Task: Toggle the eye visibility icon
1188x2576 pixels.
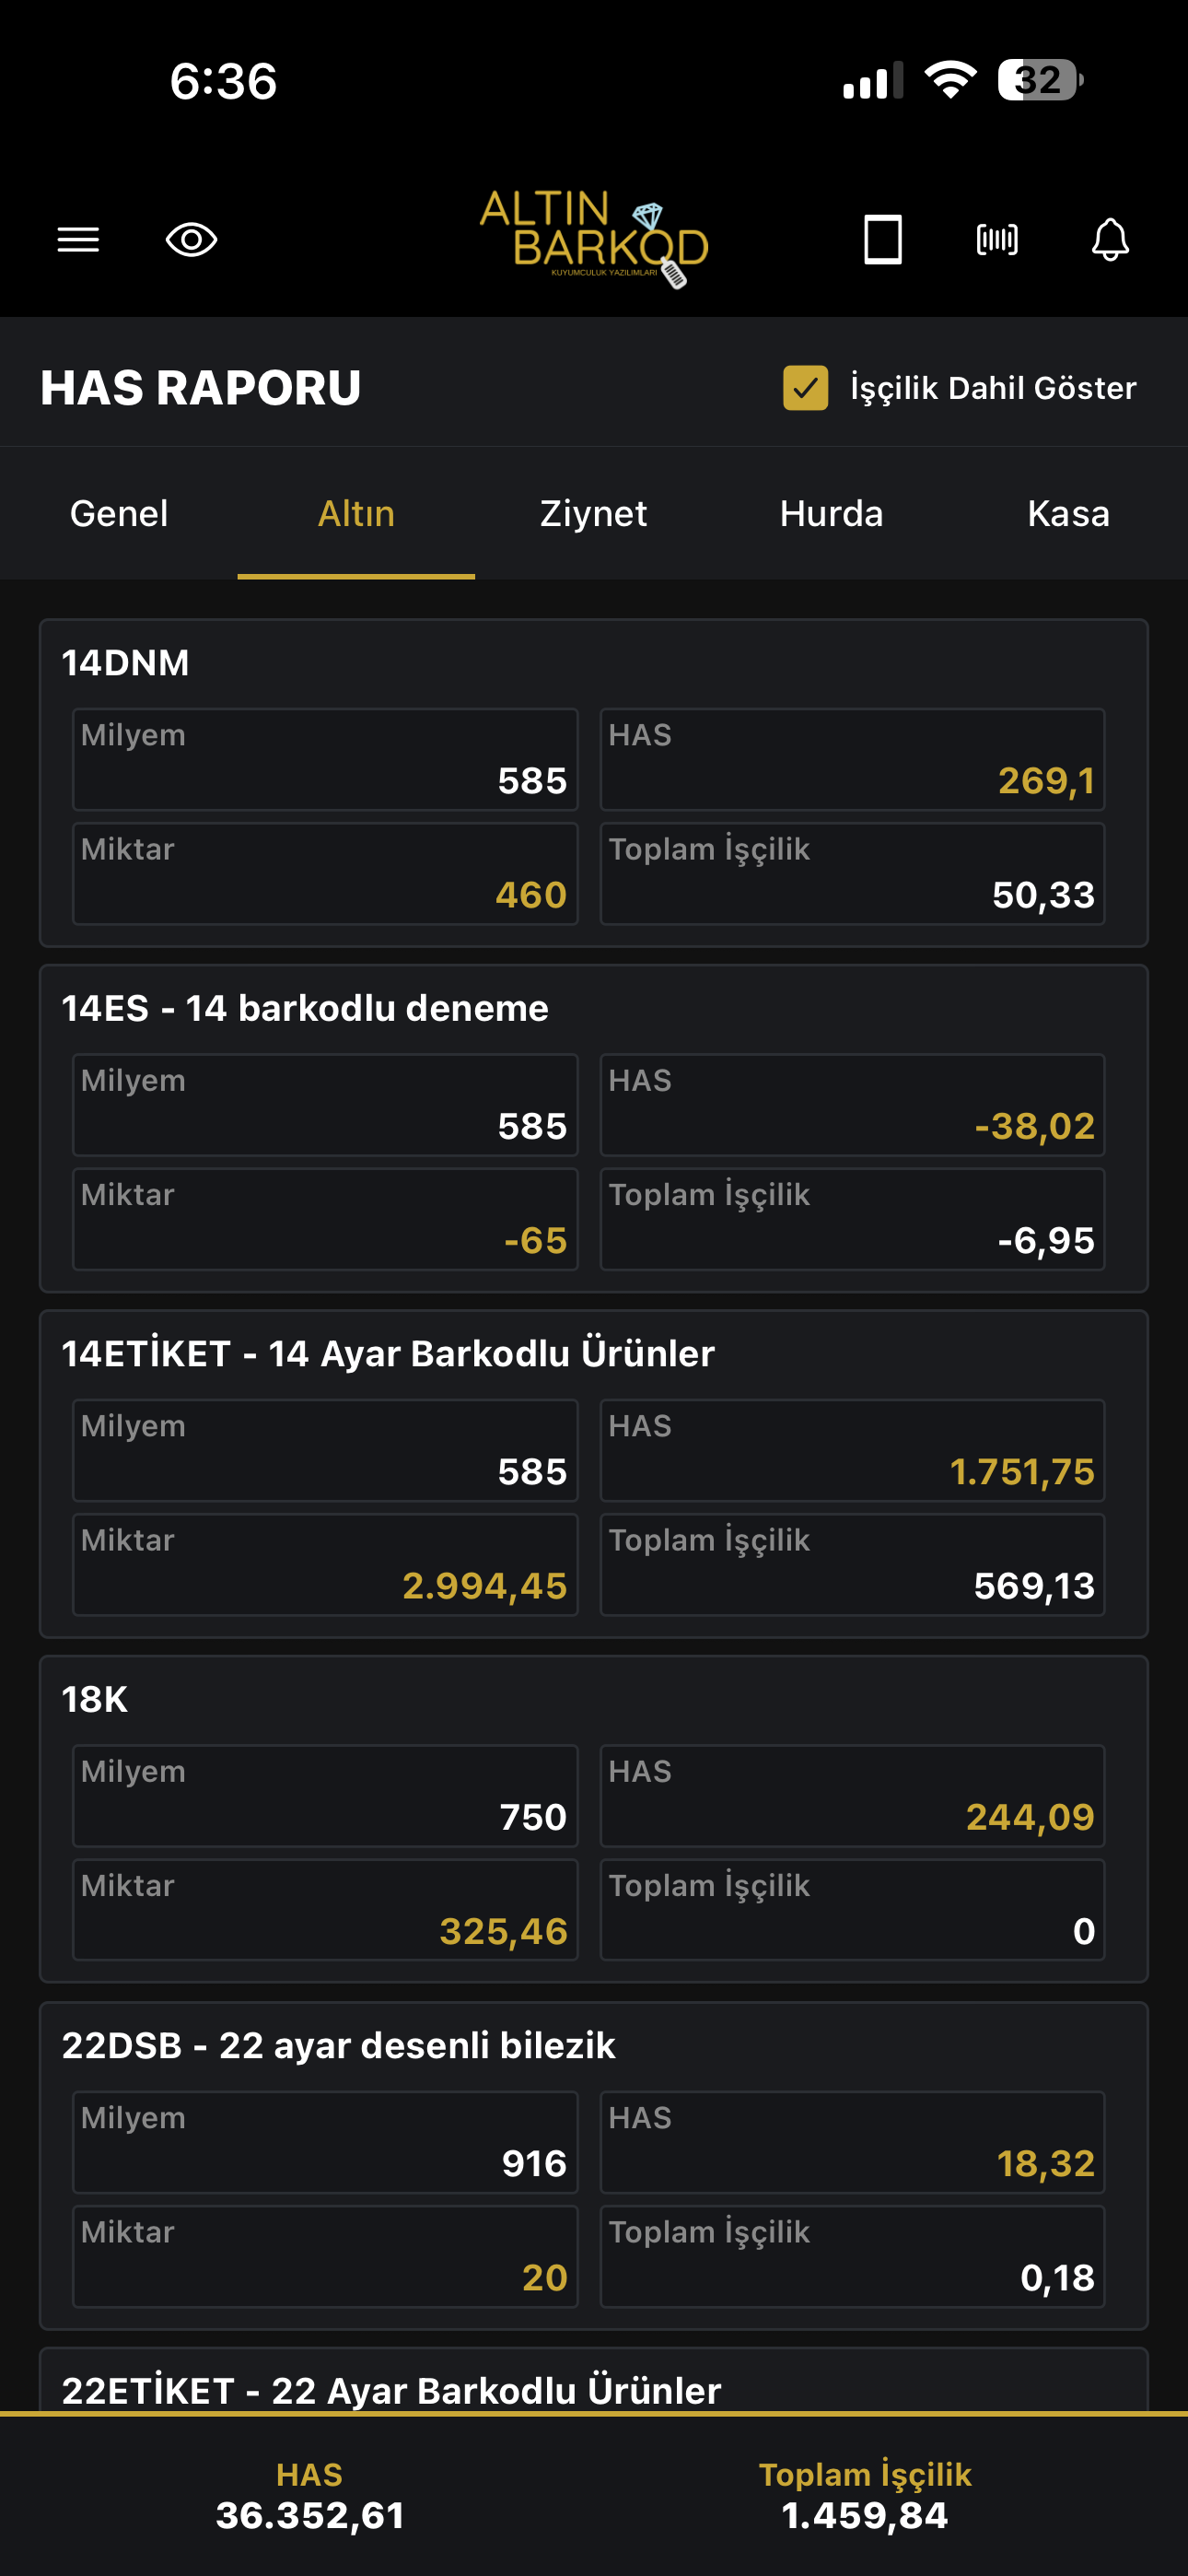Action: (191, 240)
